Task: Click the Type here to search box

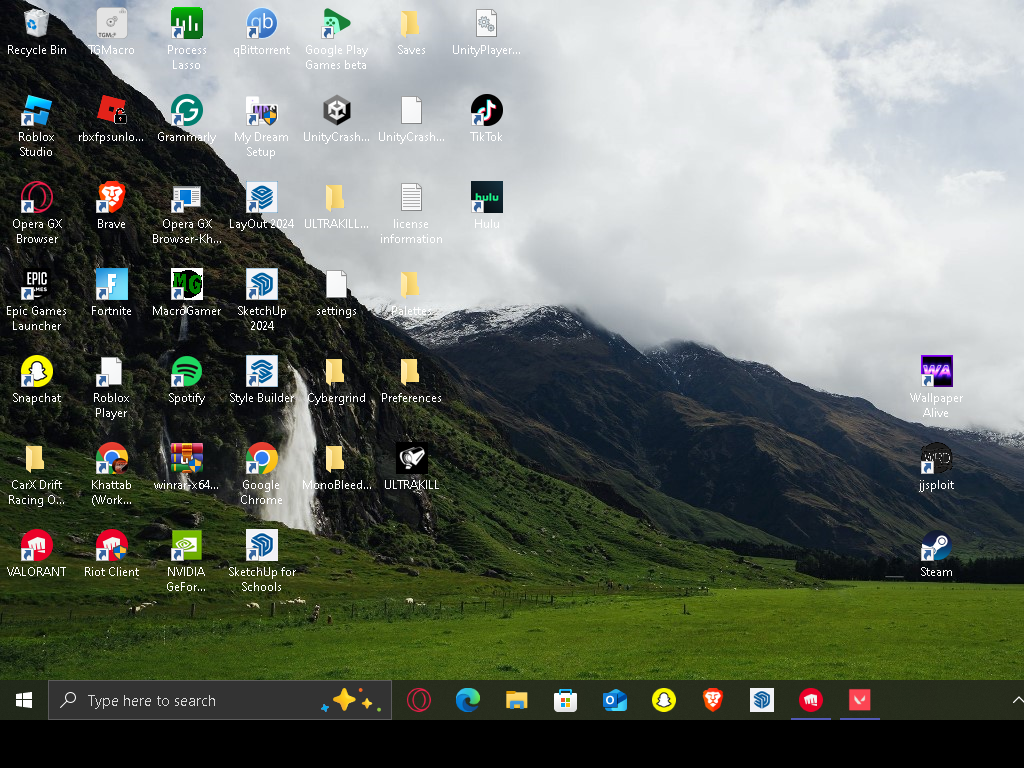Action: point(220,700)
